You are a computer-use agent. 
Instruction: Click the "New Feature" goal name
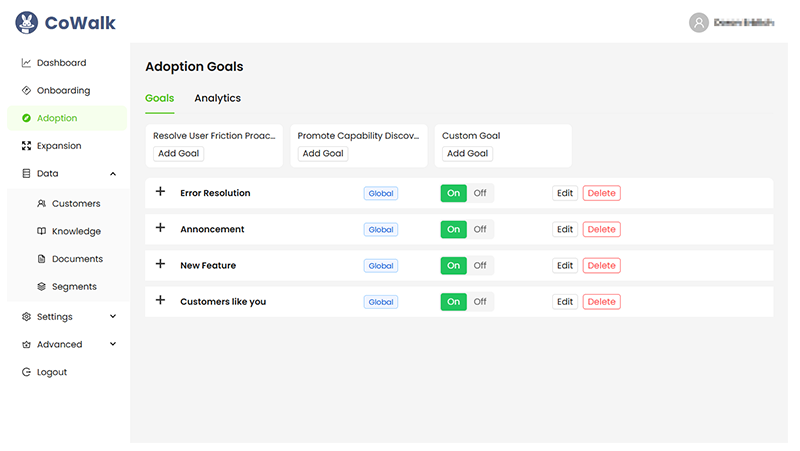click(208, 266)
